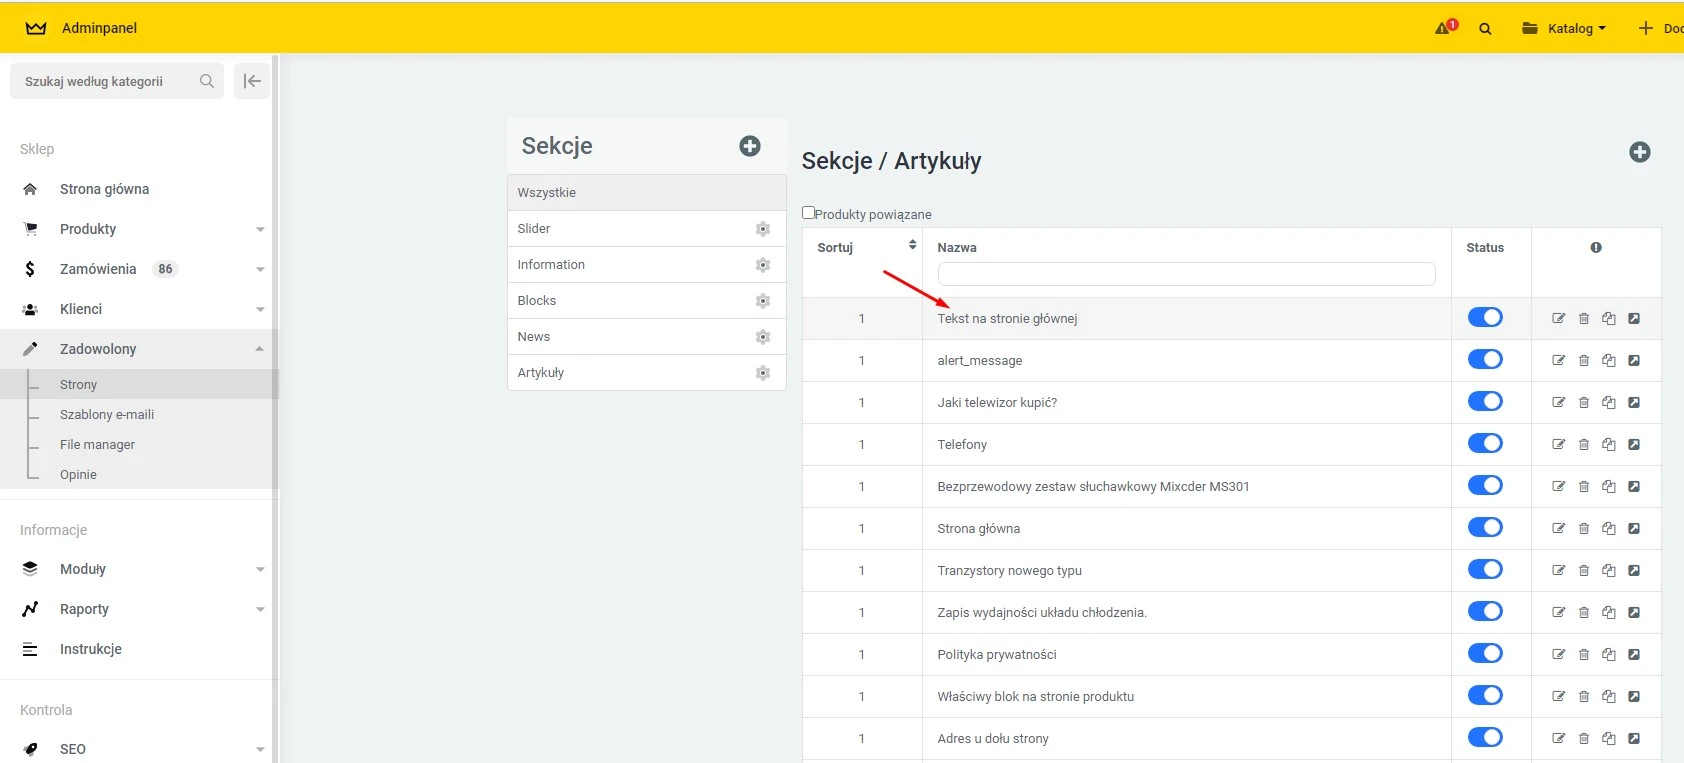Toggle status of Polityka prywatności
The height and width of the screenshot is (763, 1684).
pyautogui.click(x=1485, y=654)
